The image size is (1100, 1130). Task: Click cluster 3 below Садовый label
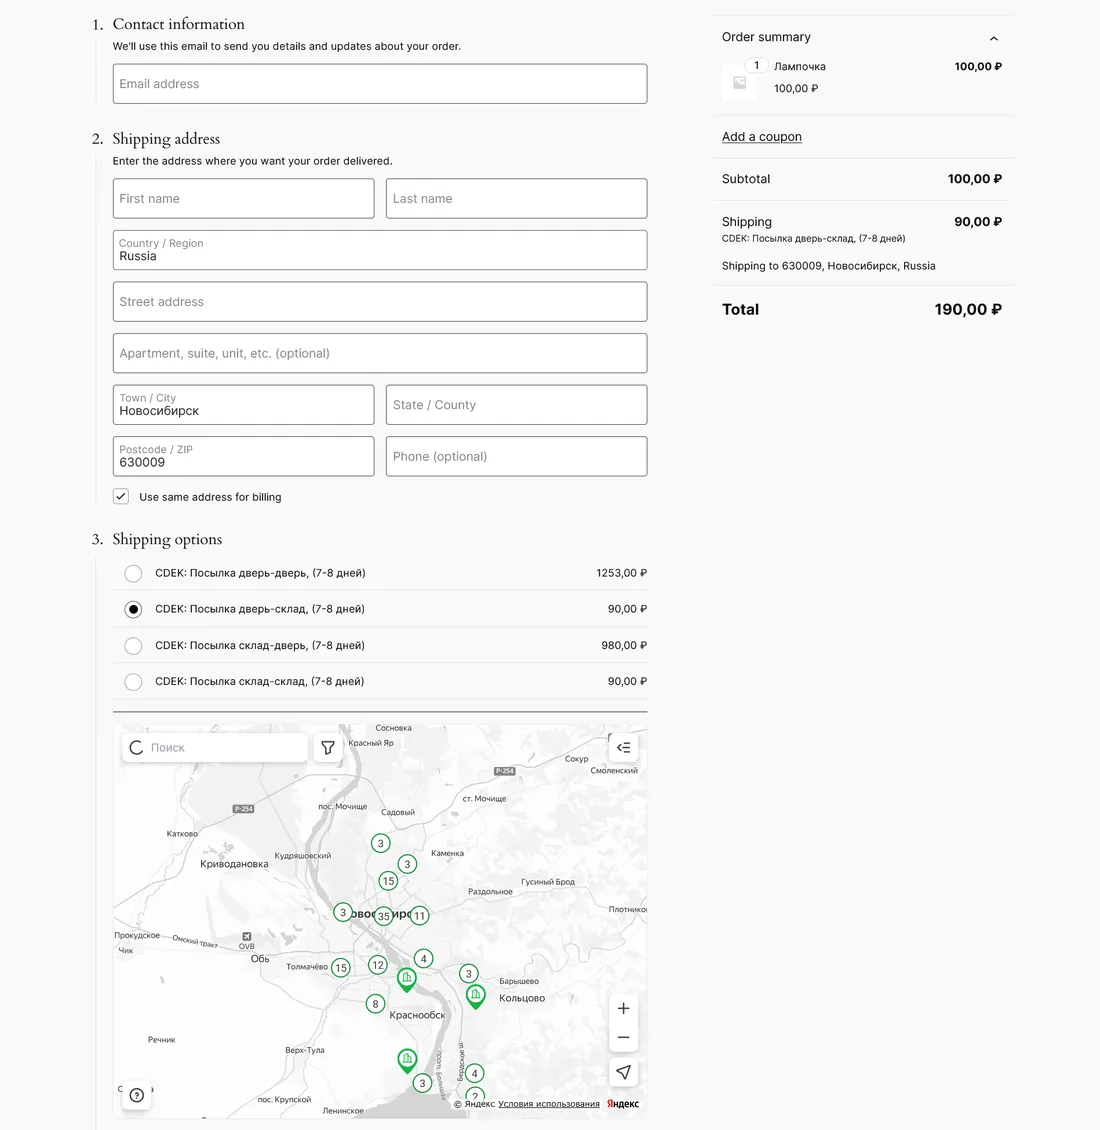tap(381, 843)
